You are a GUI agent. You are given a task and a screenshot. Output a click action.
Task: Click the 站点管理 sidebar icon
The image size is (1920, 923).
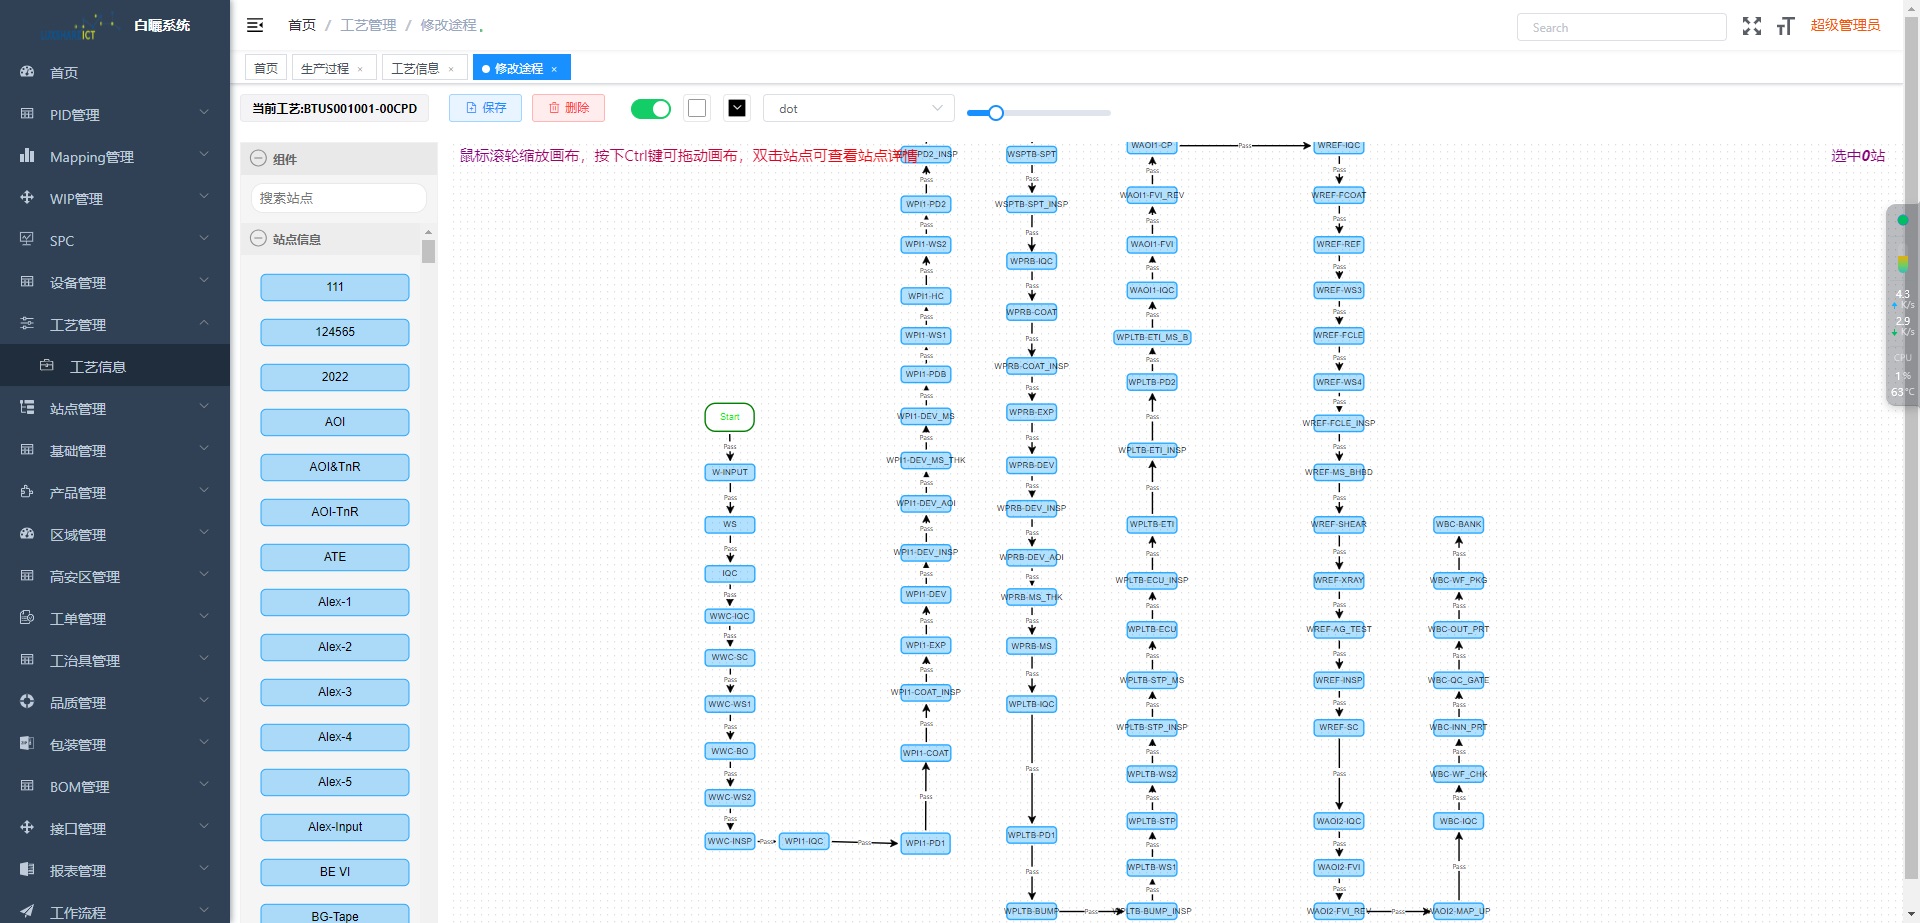27,408
